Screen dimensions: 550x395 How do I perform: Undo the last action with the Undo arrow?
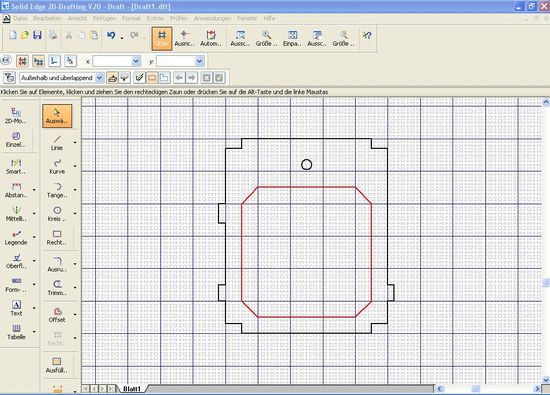coord(111,35)
